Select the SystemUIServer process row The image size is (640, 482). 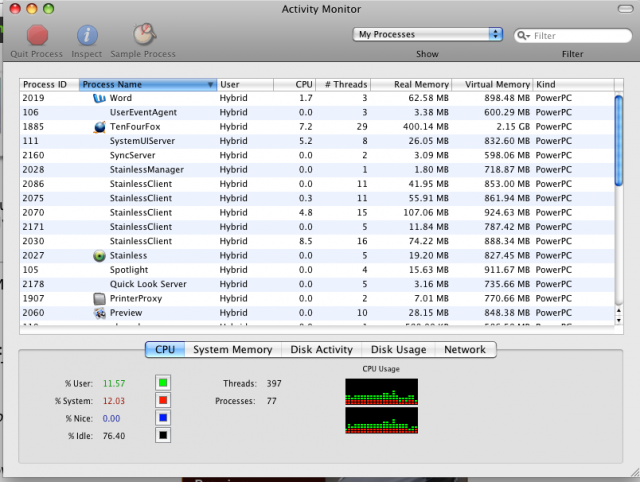[x=317, y=141]
